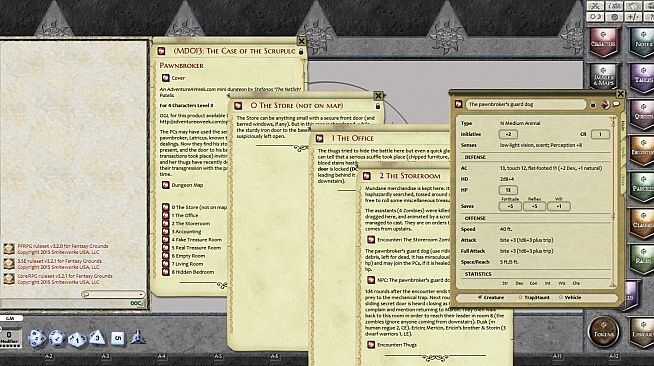Open story link 0 The Store
This screenshot has width=654, height=366.
(166, 207)
